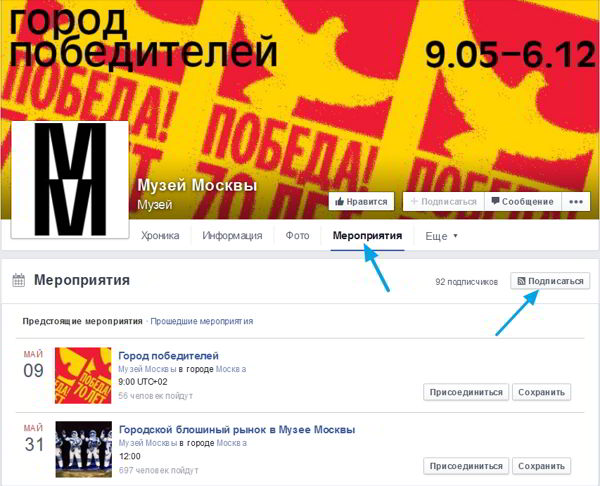Click Город победителей event thumbnail

(x=83, y=375)
